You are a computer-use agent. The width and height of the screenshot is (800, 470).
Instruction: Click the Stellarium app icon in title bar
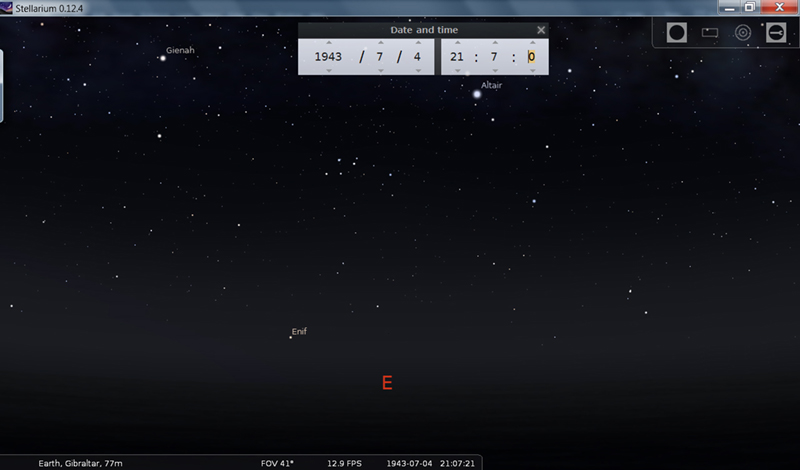[x=7, y=8]
